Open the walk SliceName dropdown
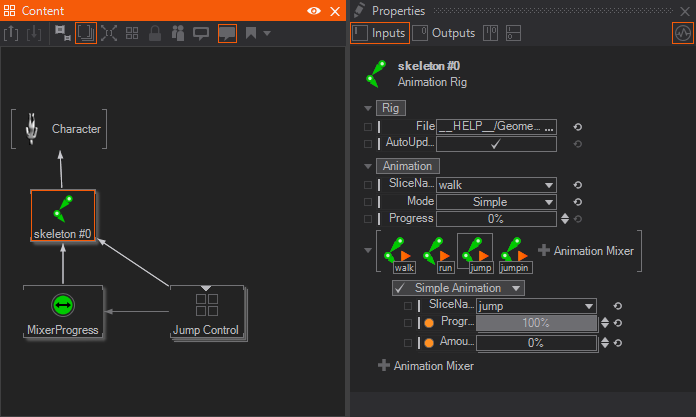Viewport: 696px width, 417px height. coord(496,185)
